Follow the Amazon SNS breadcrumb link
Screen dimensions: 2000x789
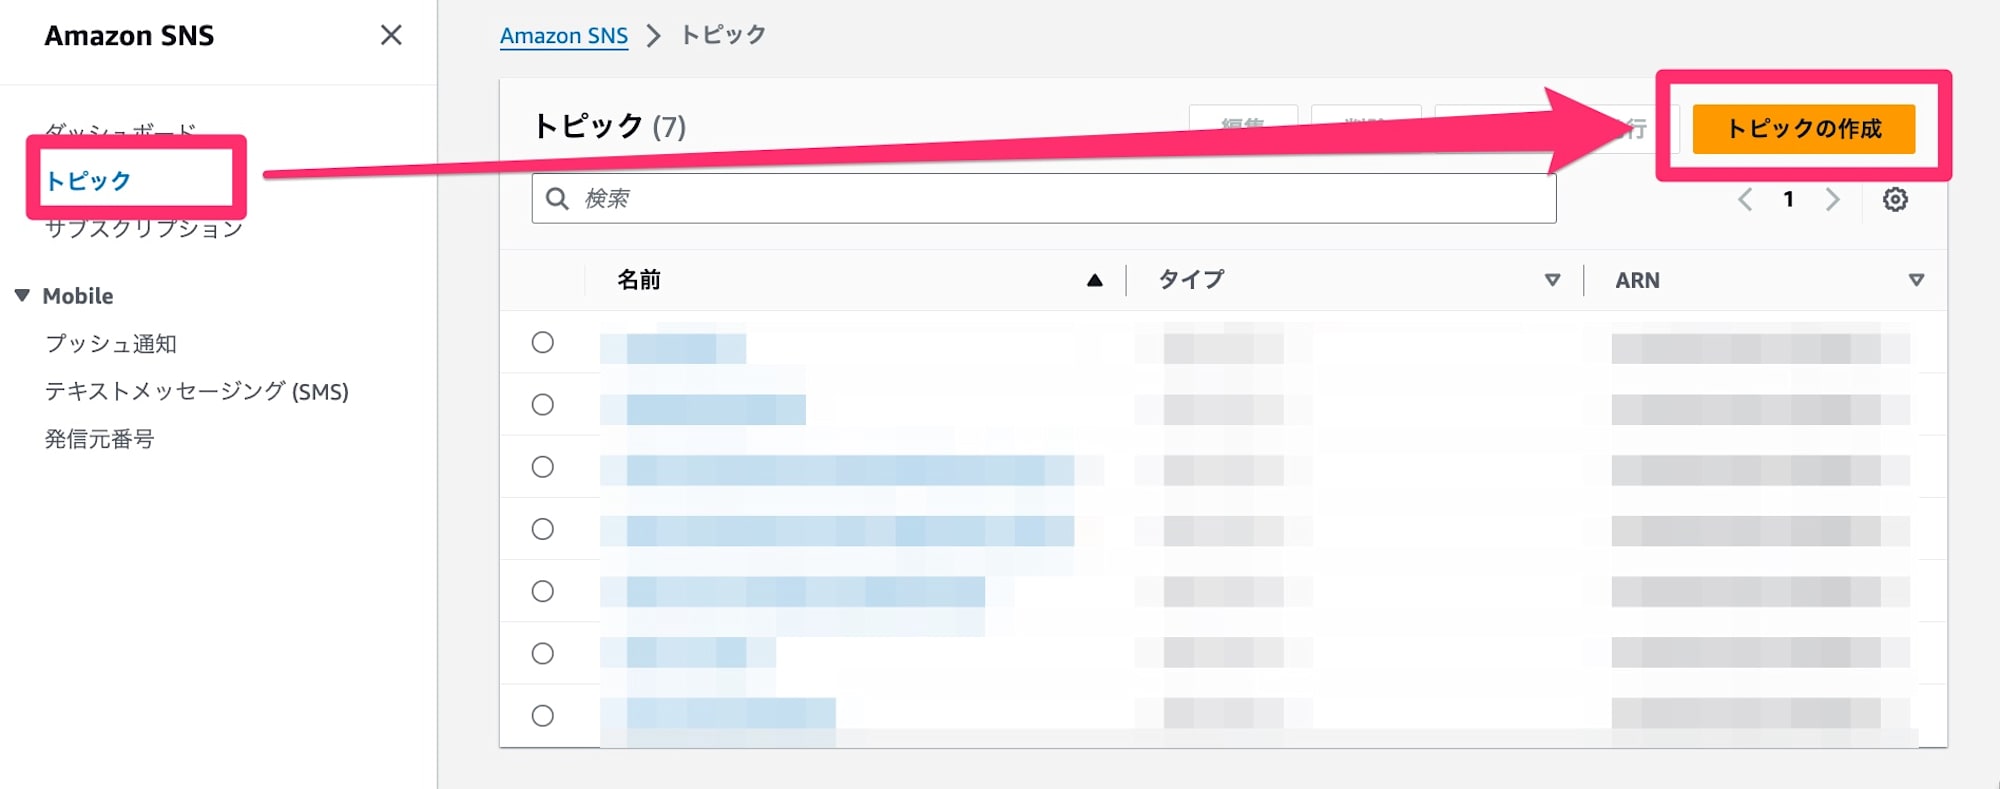click(x=564, y=35)
